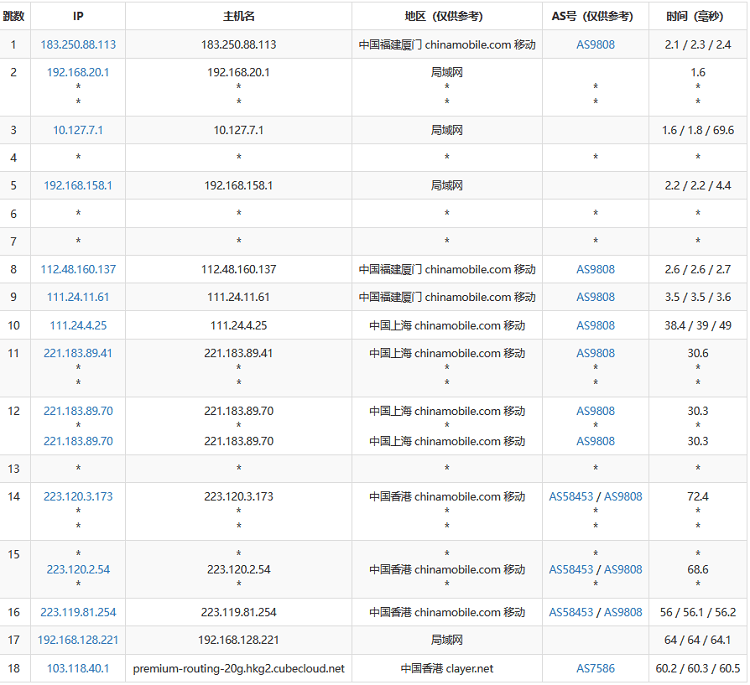Select hostname cell 112.48.160.137
Image resolution: width=750 pixels, height=685 pixels.
(239, 269)
